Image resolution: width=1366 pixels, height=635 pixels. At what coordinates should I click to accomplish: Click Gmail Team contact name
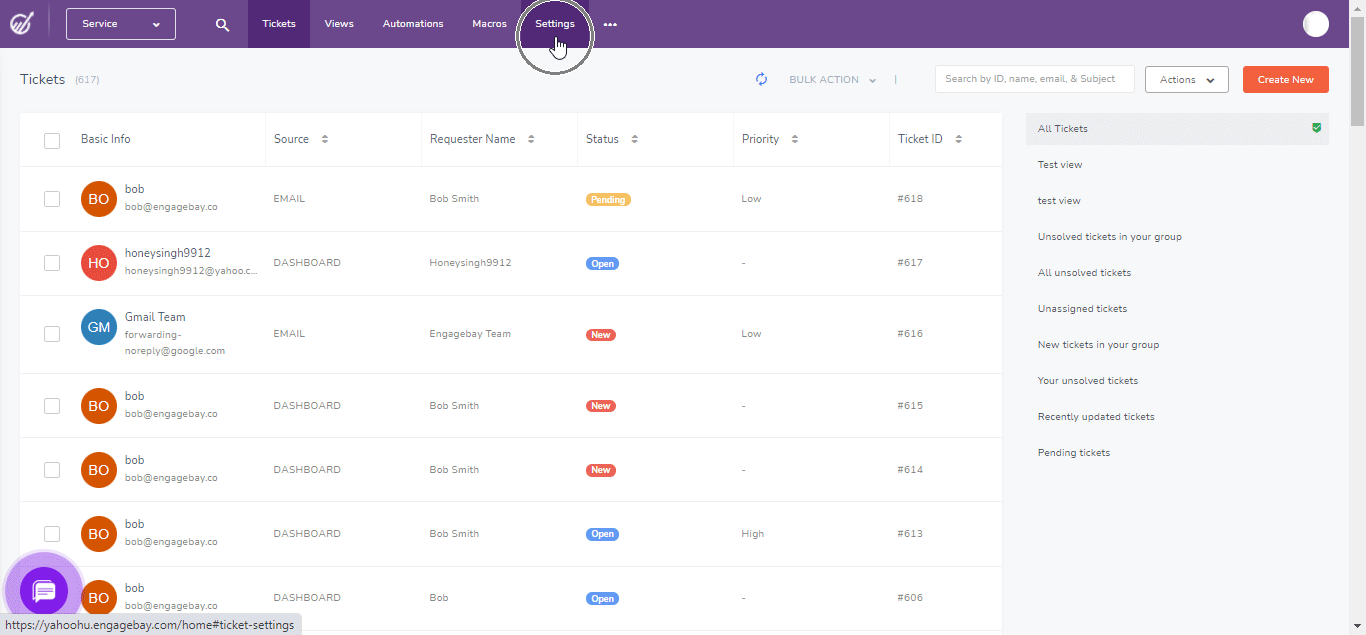point(155,317)
